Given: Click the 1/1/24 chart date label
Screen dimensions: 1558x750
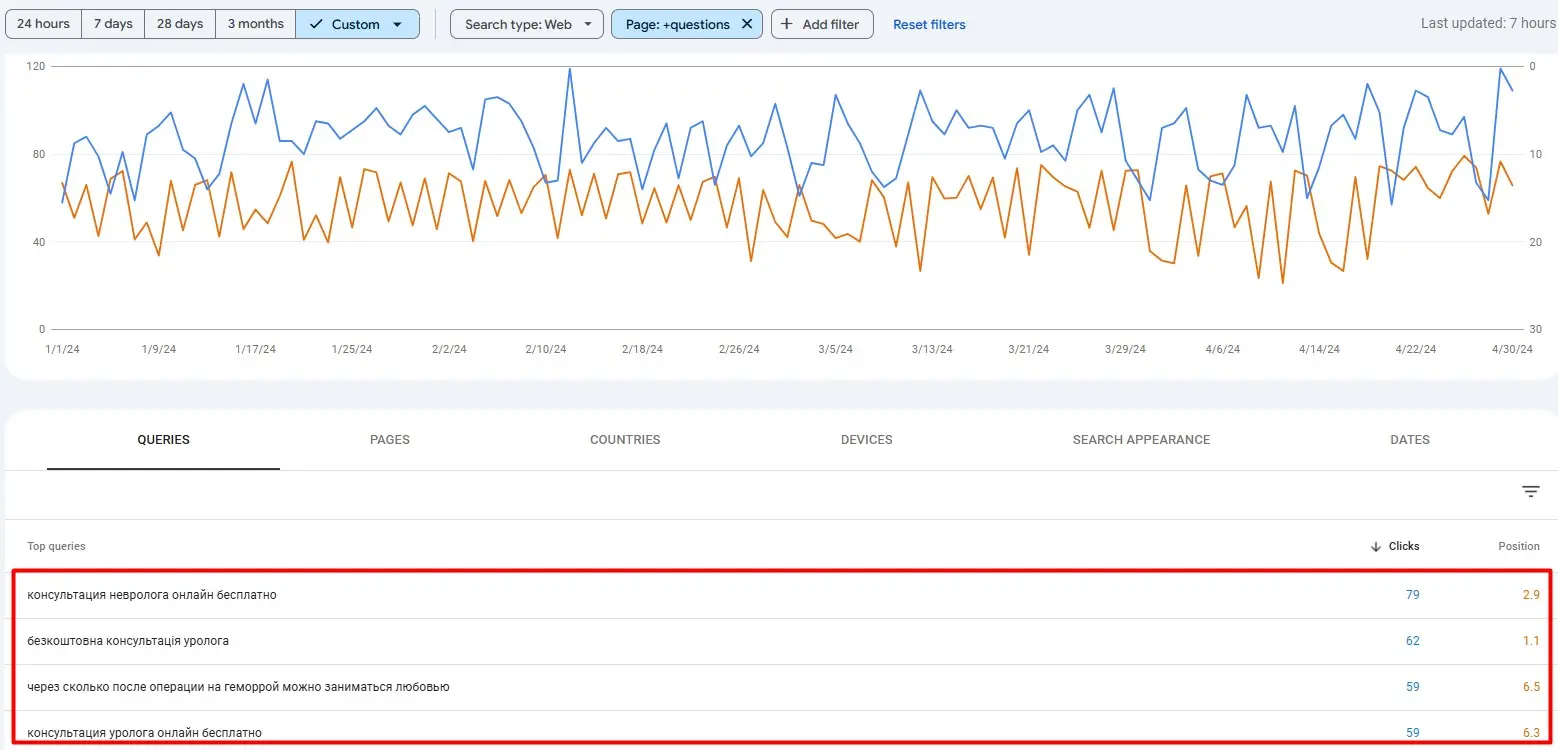Looking at the screenshot, I should (62, 349).
